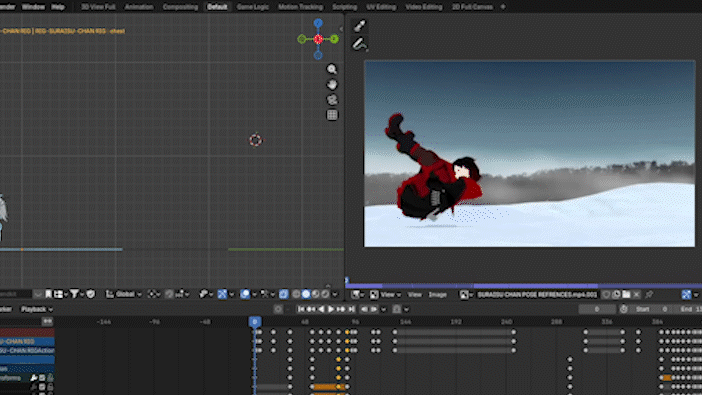Open the Global transform orientation dropdown

[124, 294]
